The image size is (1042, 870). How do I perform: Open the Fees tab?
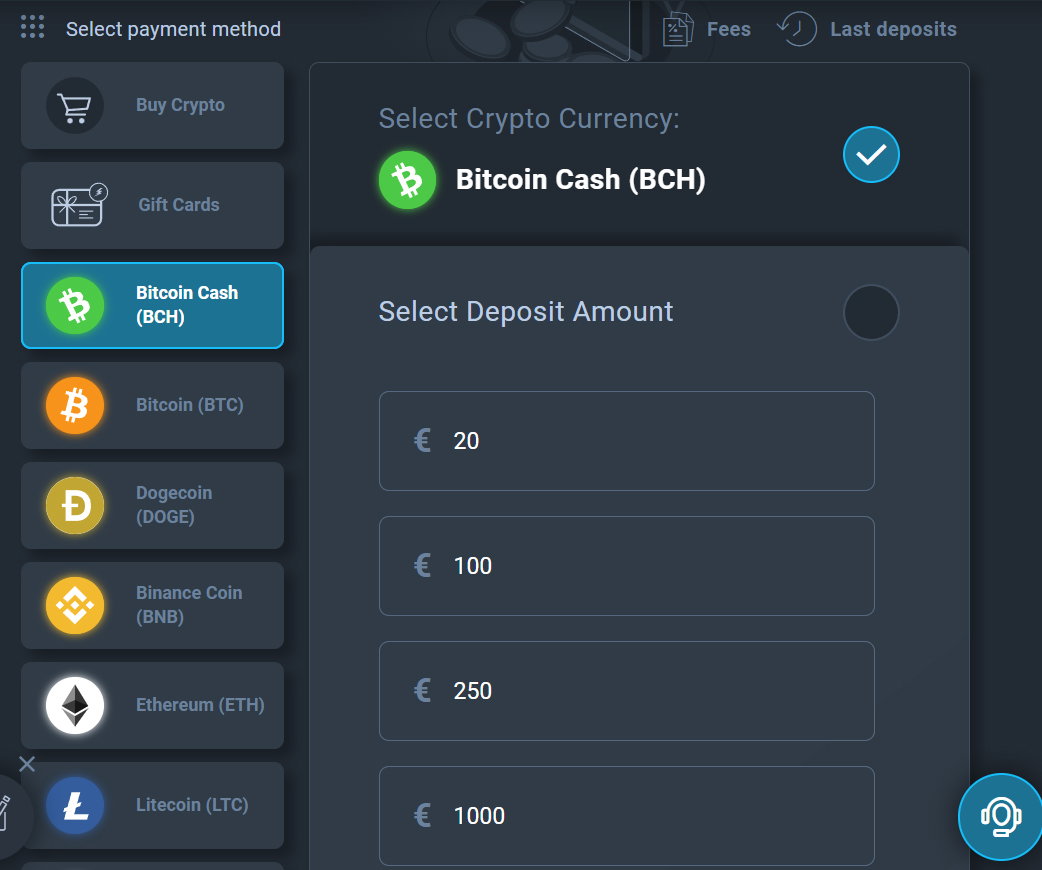(707, 29)
